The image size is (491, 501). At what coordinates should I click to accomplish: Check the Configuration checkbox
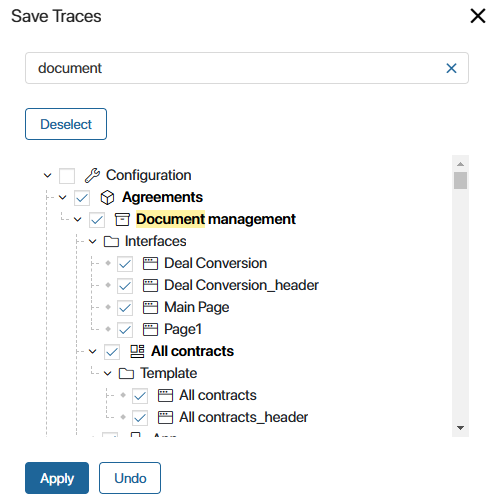tap(67, 176)
